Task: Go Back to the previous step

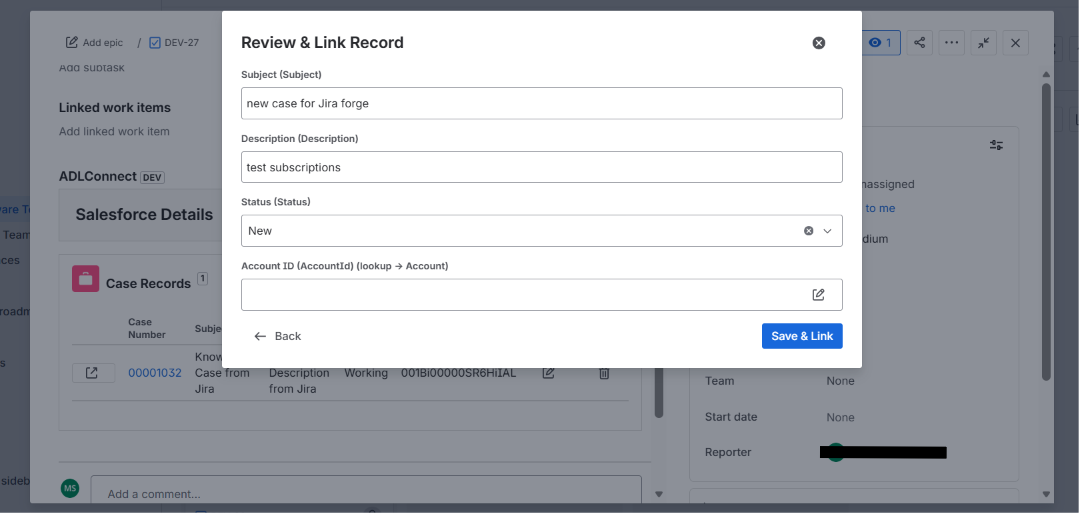Action: click(277, 336)
